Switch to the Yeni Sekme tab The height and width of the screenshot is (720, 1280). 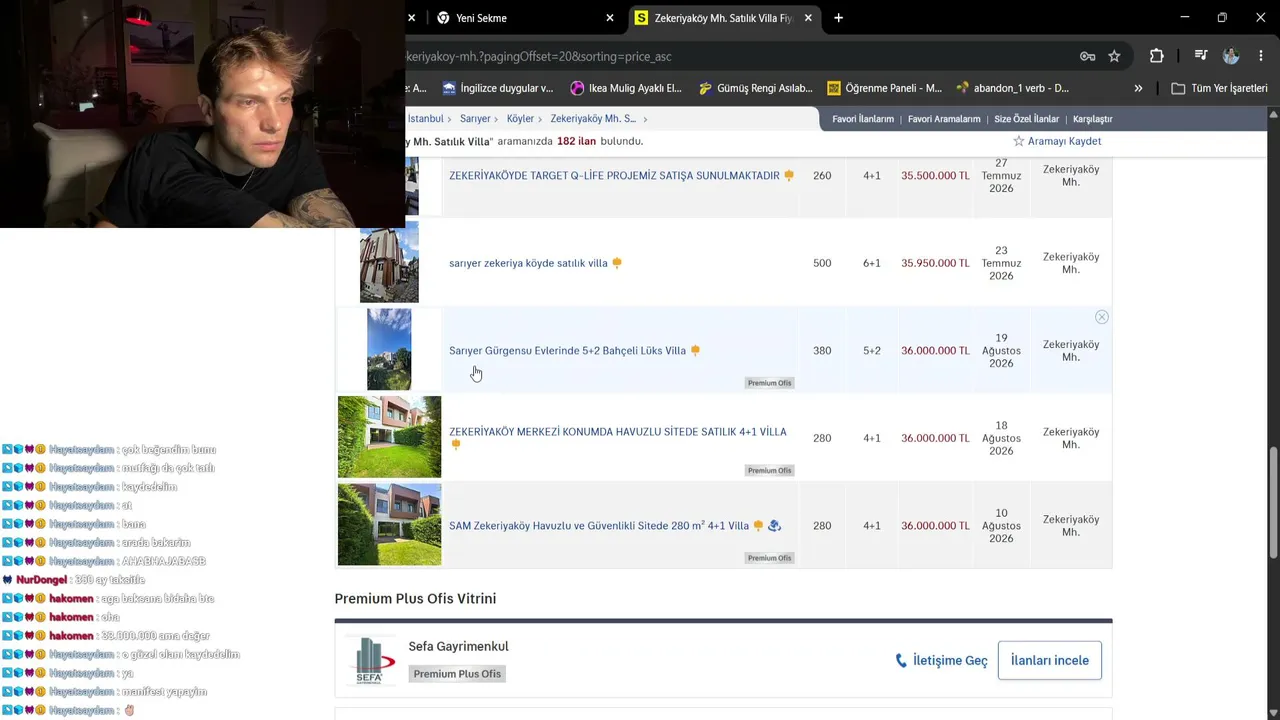pos(525,18)
